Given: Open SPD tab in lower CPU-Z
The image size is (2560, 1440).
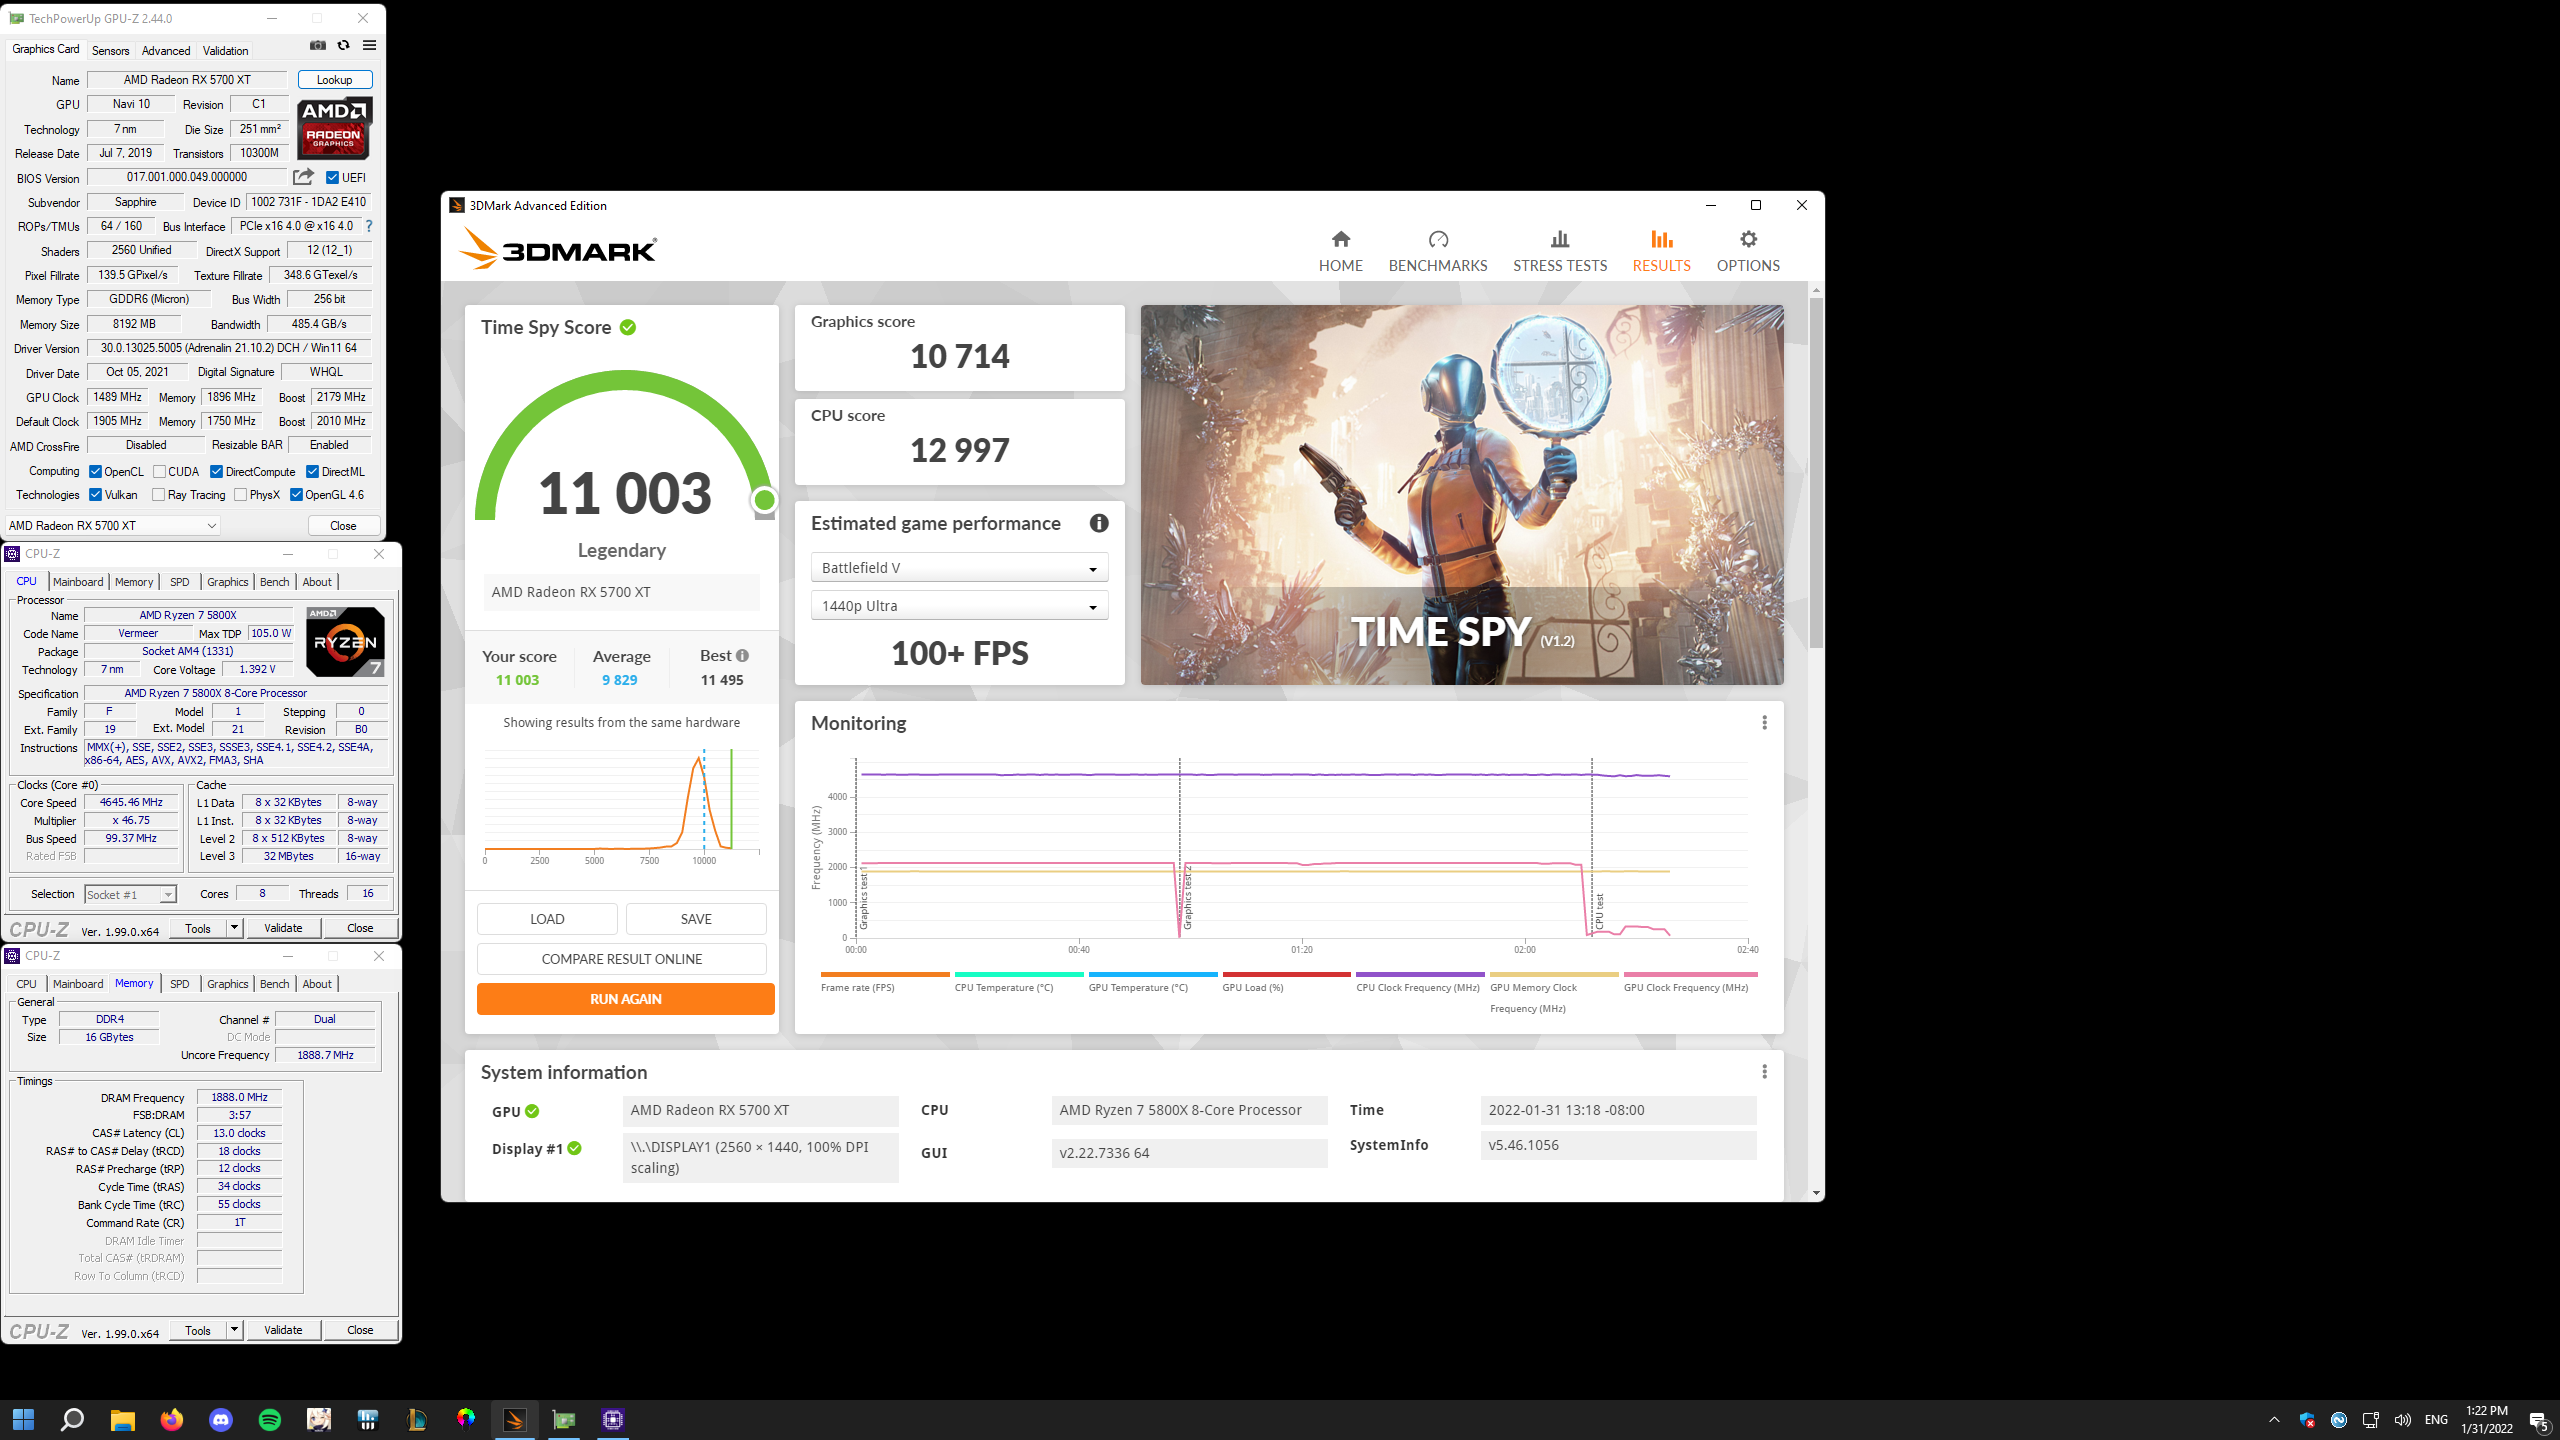Looking at the screenshot, I should (179, 984).
